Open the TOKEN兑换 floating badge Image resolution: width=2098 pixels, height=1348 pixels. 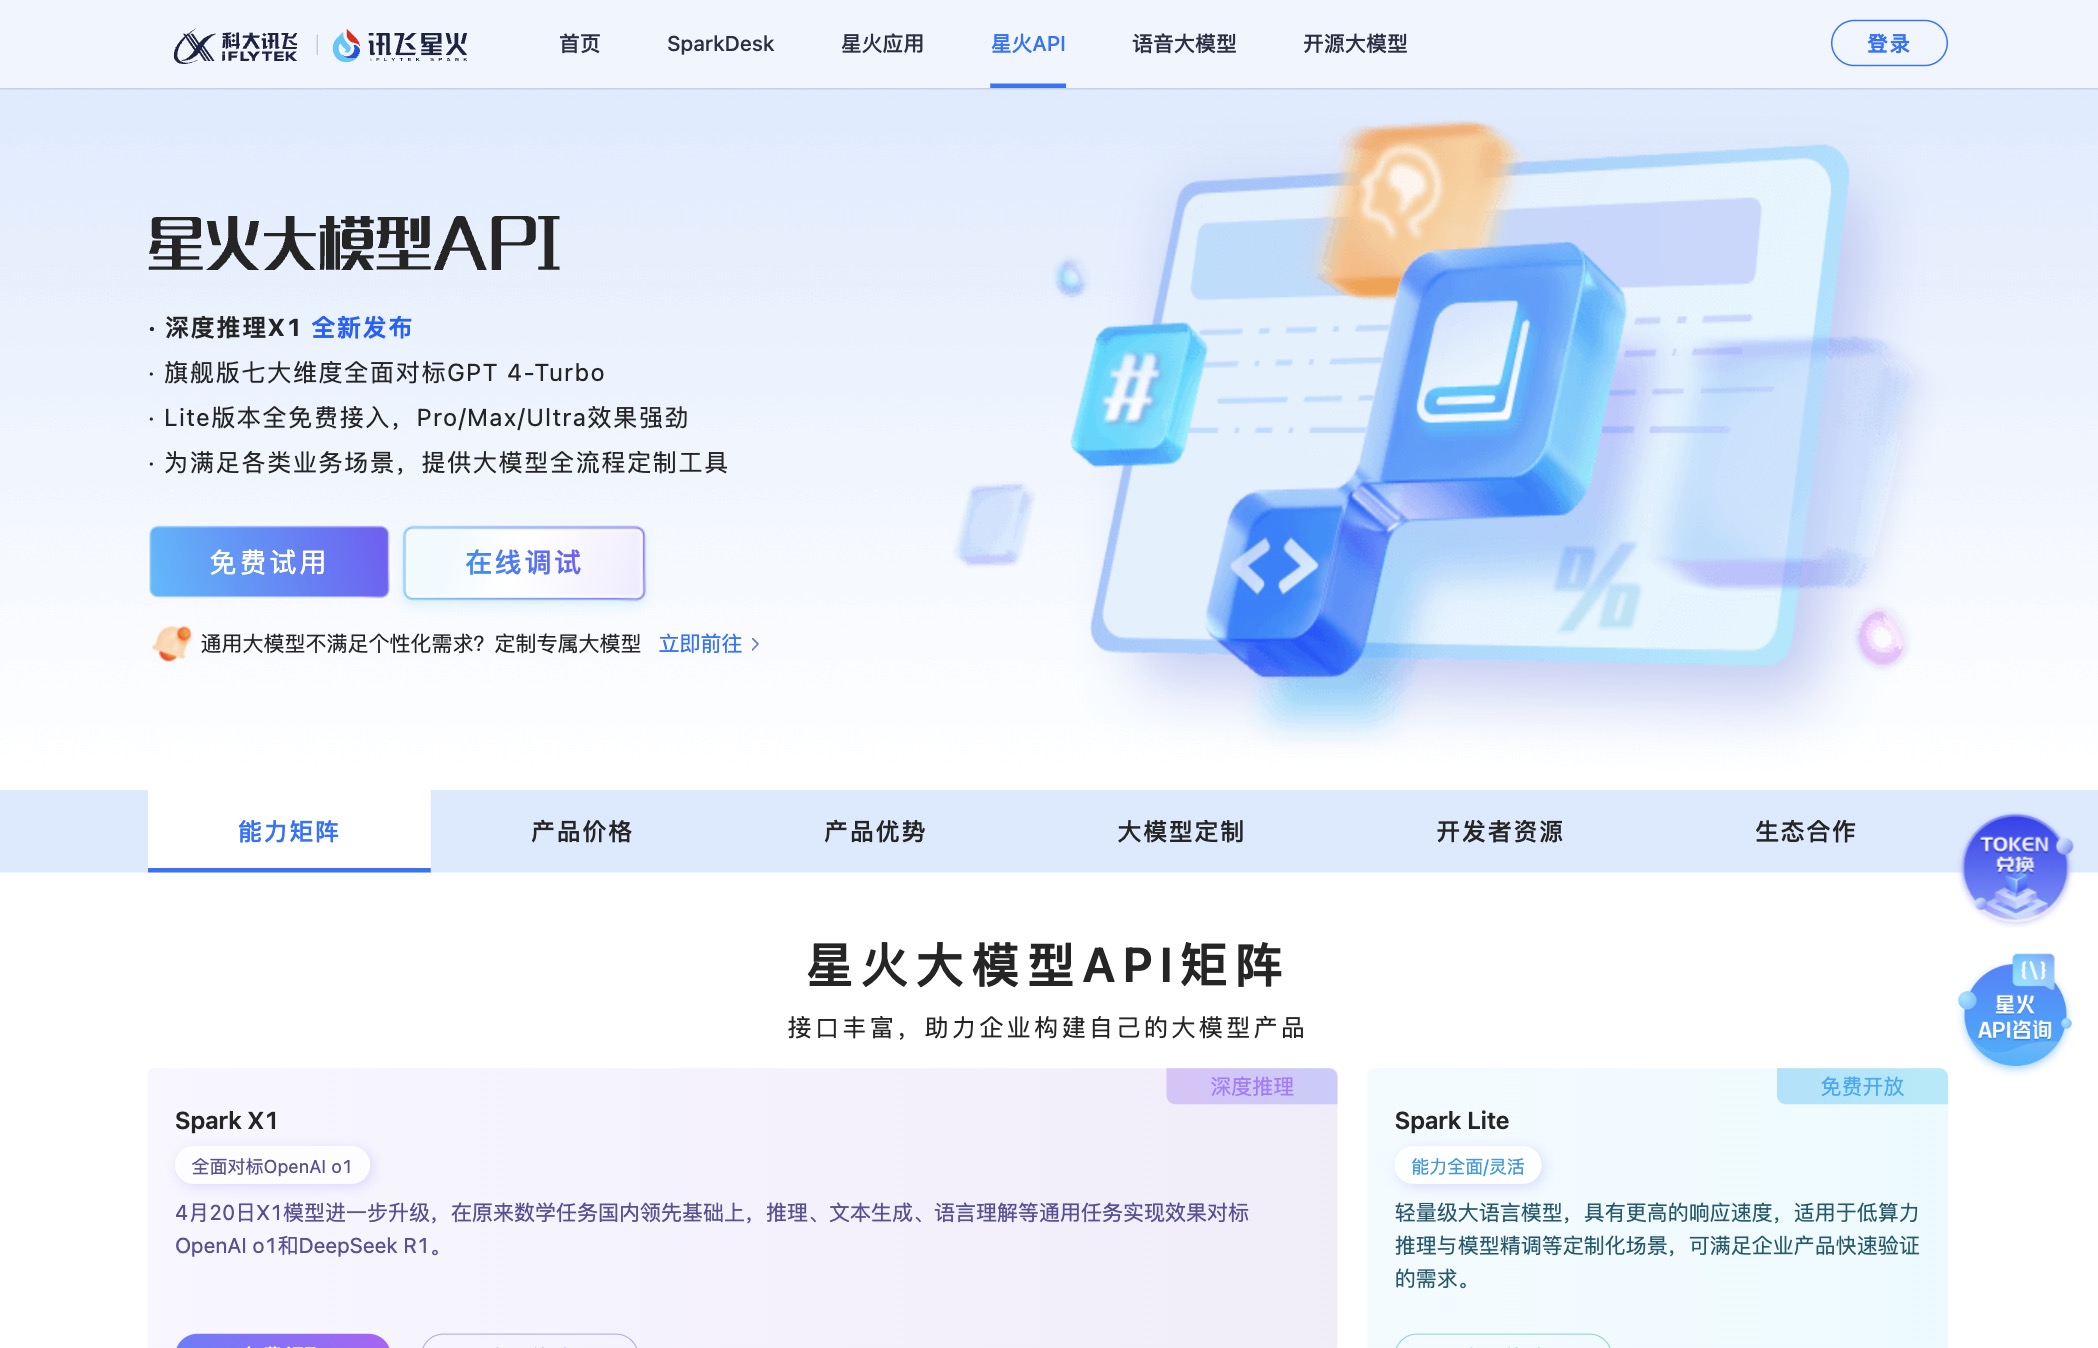2015,866
